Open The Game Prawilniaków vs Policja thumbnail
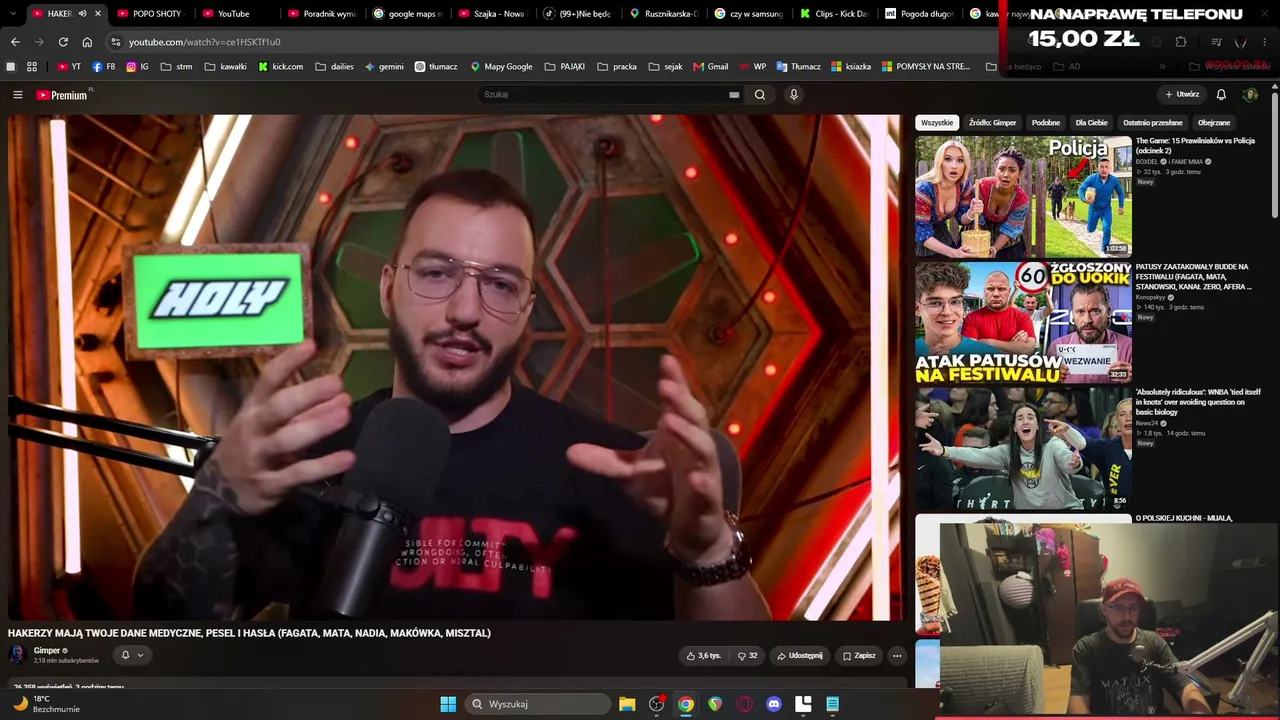The image size is (1280, 720). (1023, 197)
